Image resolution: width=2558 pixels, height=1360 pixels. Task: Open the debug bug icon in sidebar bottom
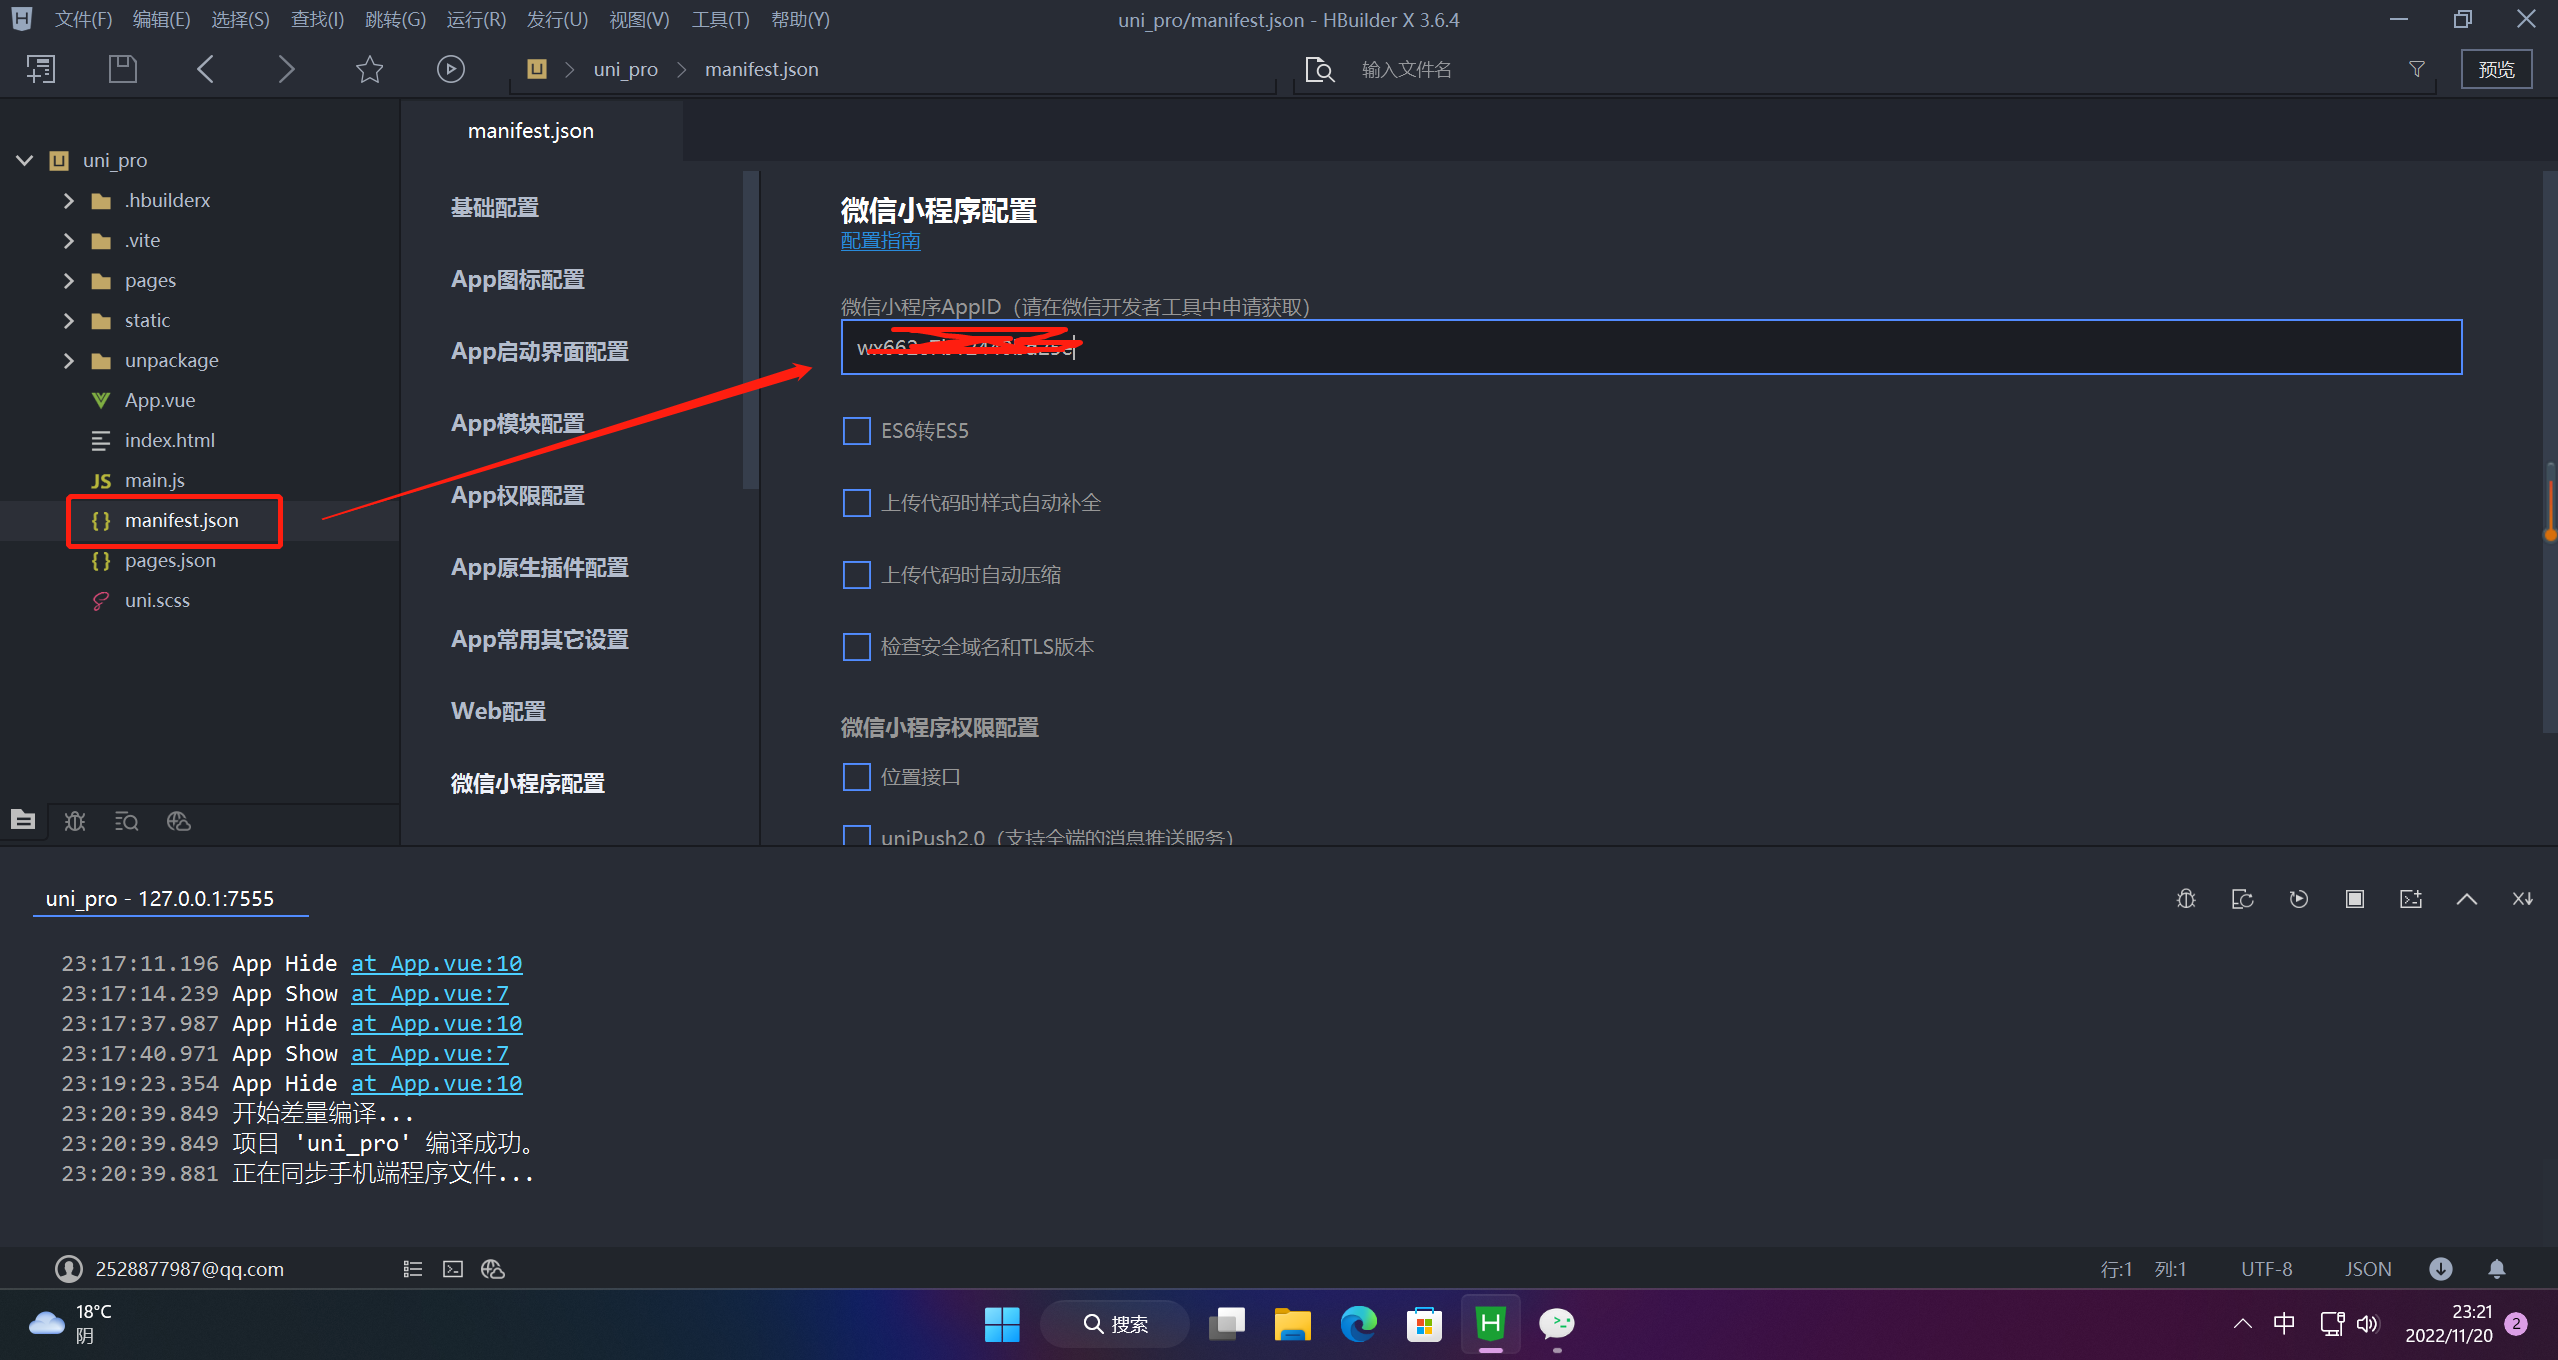(75, 821)
